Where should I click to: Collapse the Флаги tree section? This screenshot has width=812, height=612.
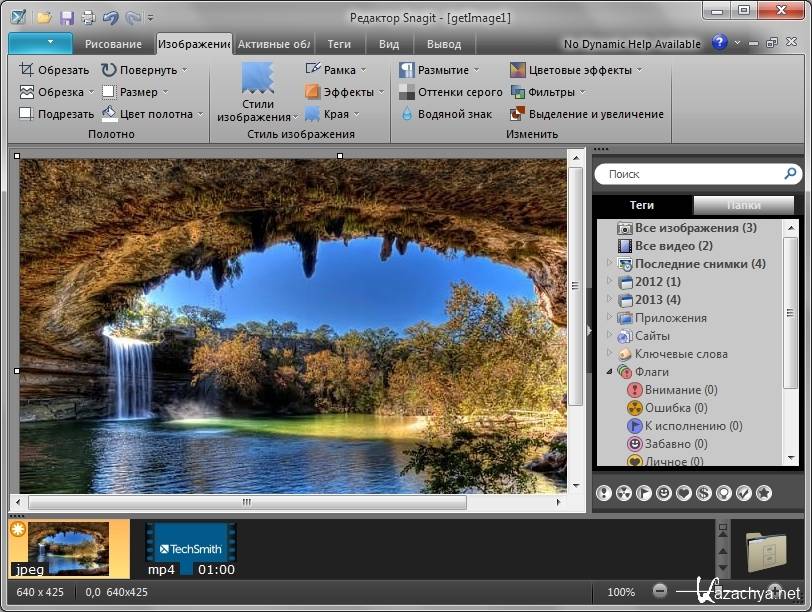[x=609, y=372]
